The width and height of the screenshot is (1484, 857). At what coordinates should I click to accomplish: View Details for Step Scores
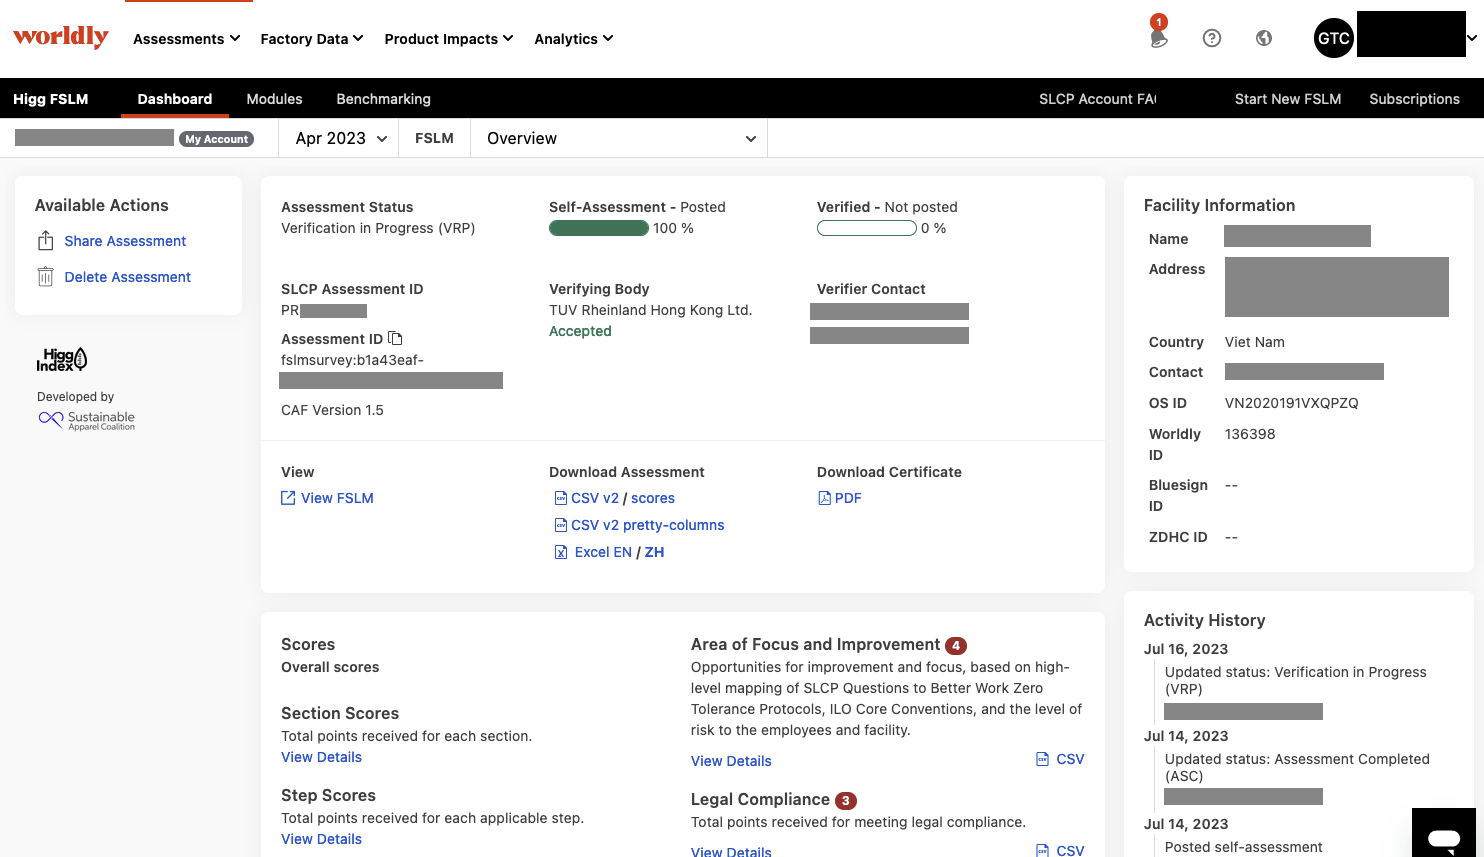pos(321,839)
